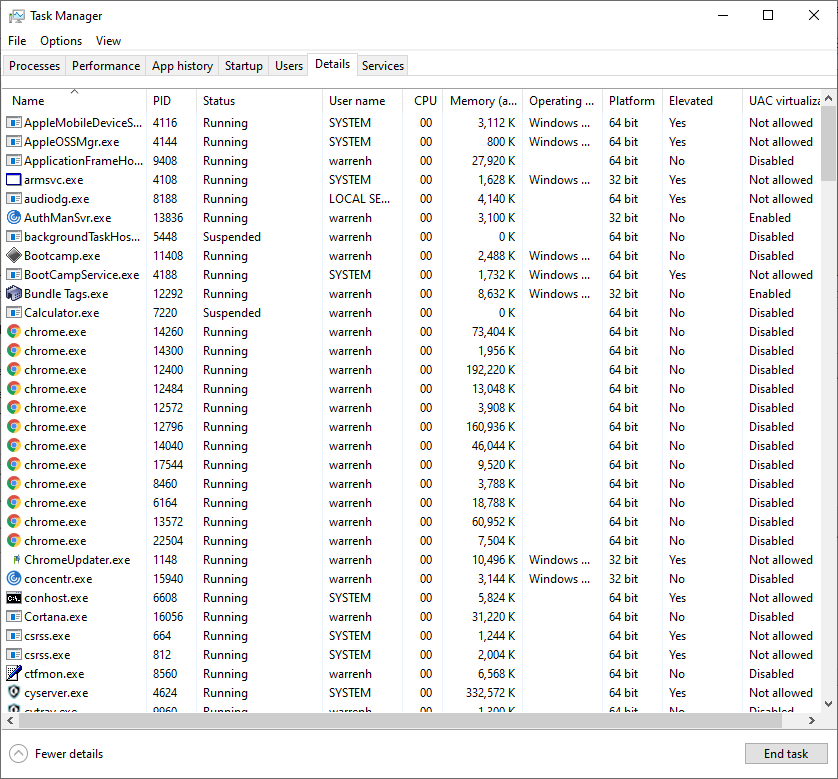The height and width of the screenshot is (779, 838).
Task: Open the Options menu
Action: pyautogui.click(x=61, y=41)
